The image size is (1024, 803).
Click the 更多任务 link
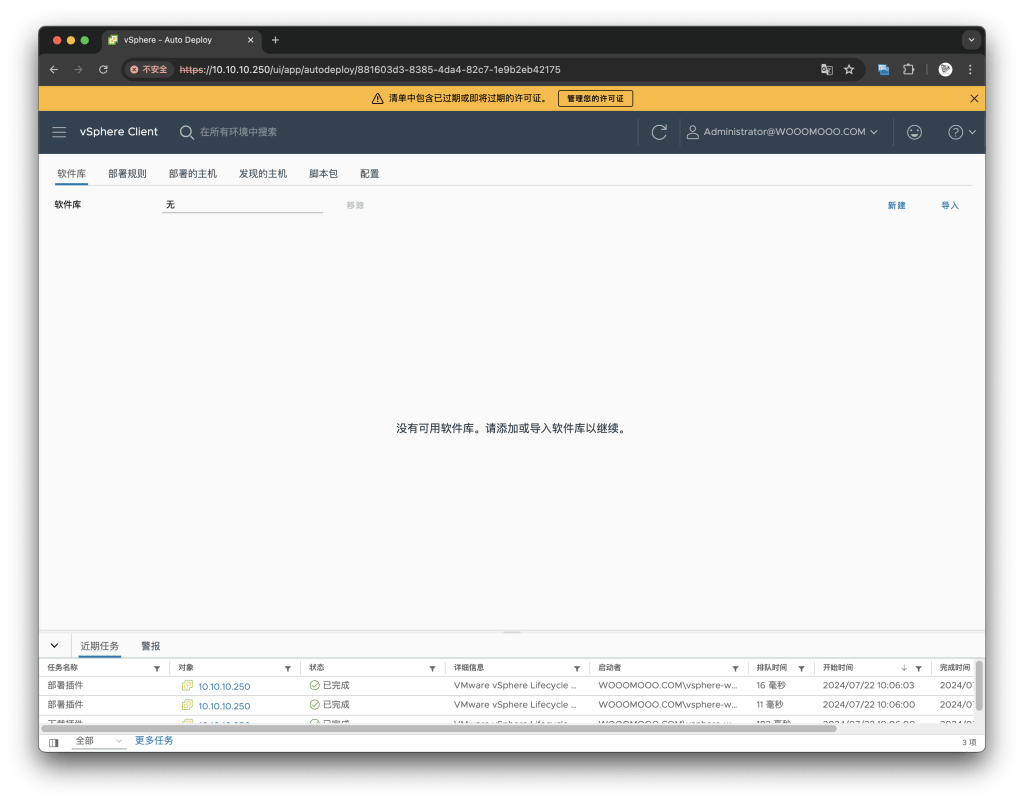[x=154, y=740]
